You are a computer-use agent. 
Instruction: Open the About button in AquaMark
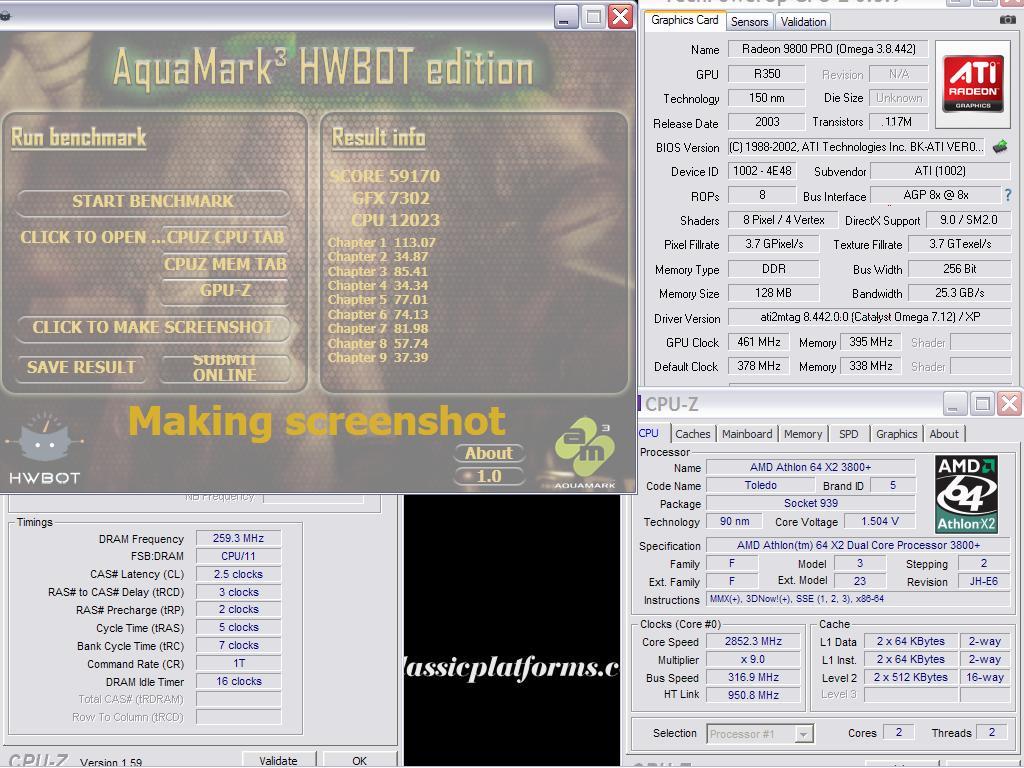[x=488, y=453]
